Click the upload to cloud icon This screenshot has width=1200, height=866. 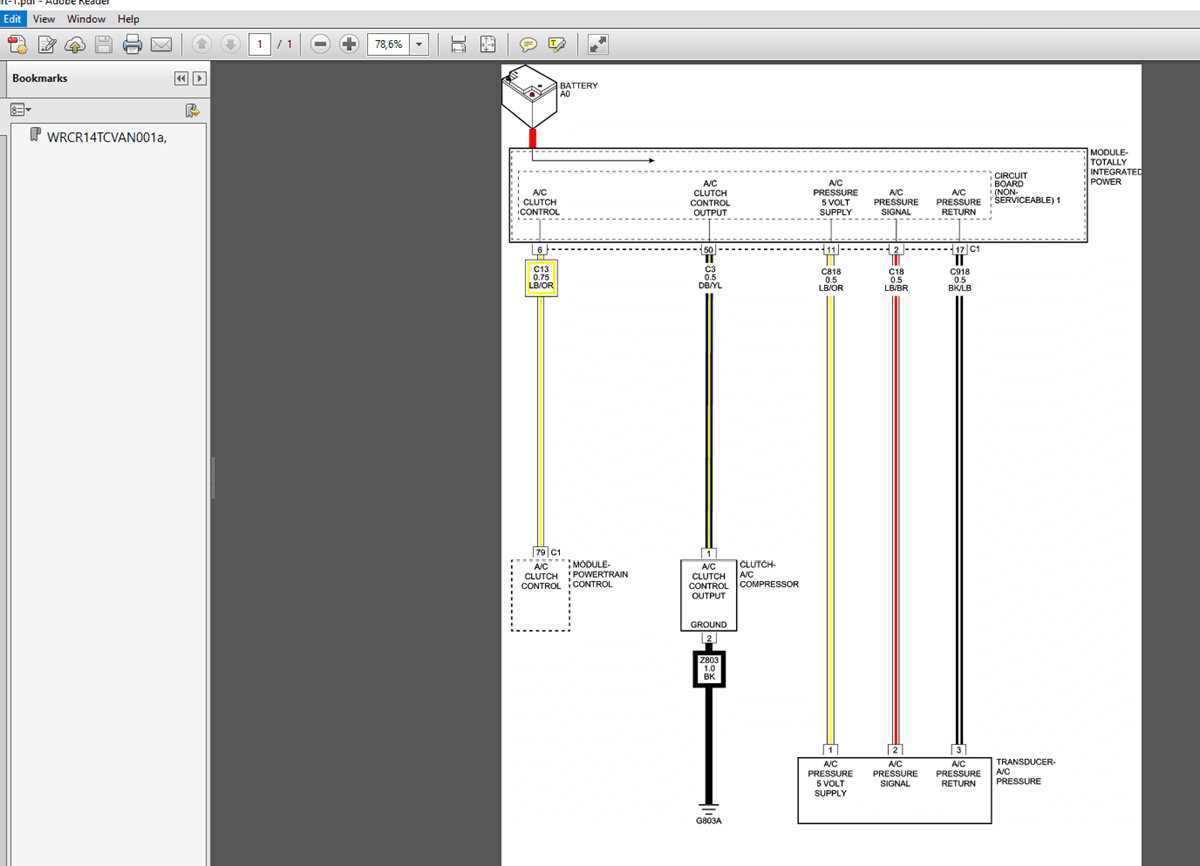tap(75, 44)
